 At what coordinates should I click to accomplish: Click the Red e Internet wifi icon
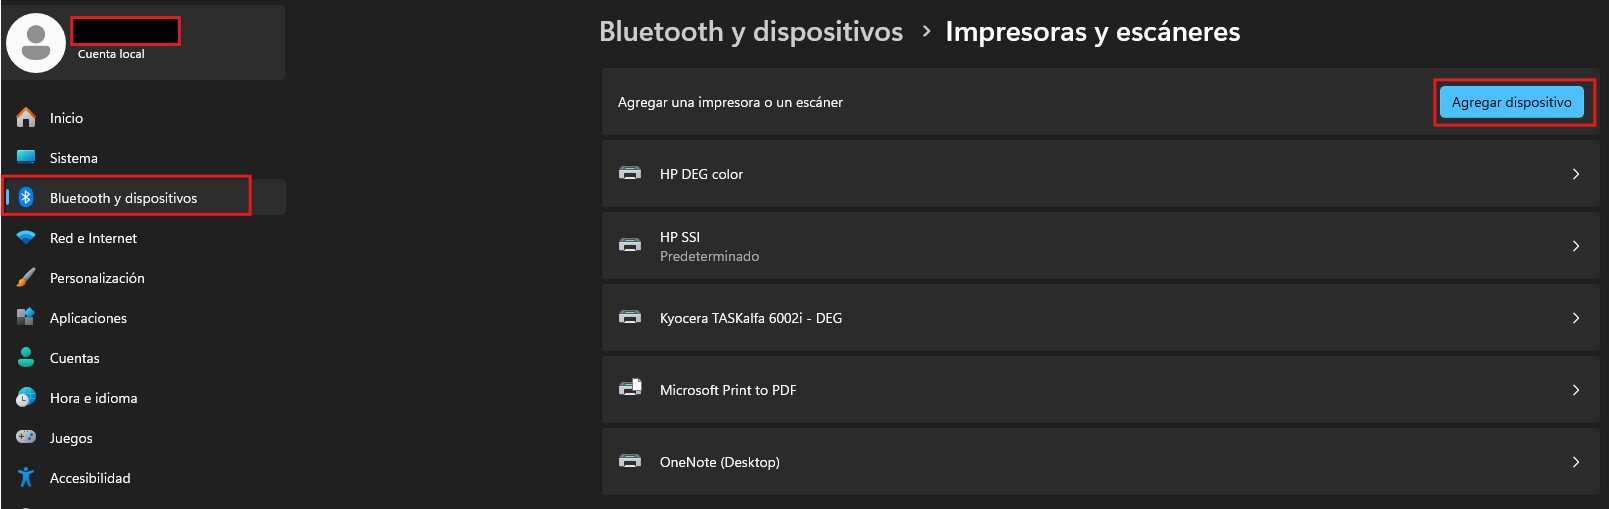26,237
